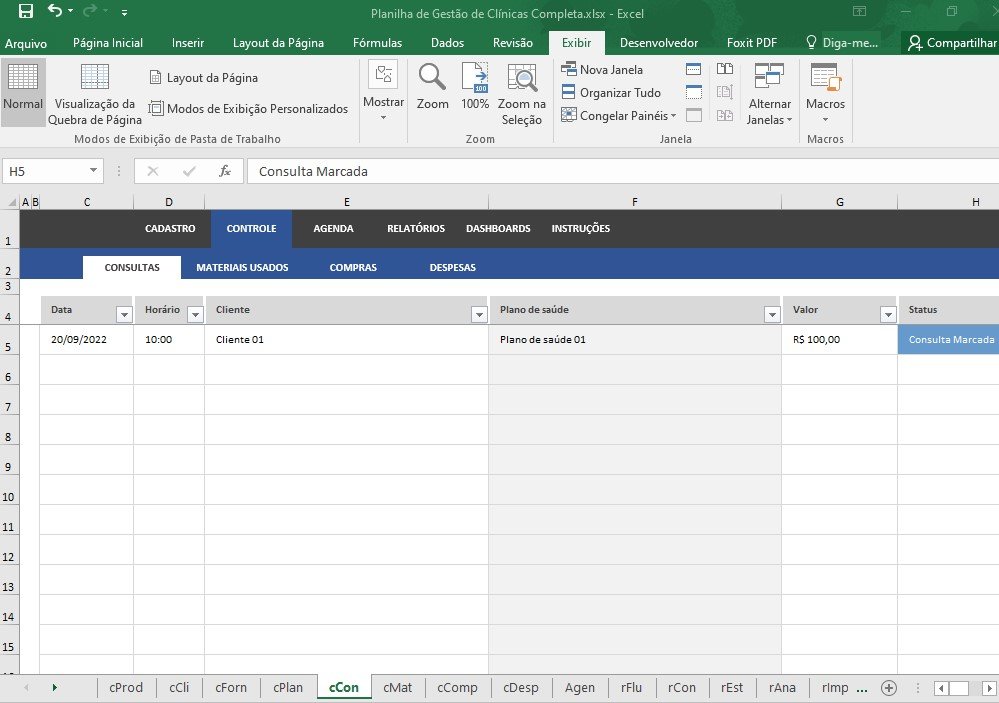Go to MATERIAIS USADOS section

click(x=242, y=268)
